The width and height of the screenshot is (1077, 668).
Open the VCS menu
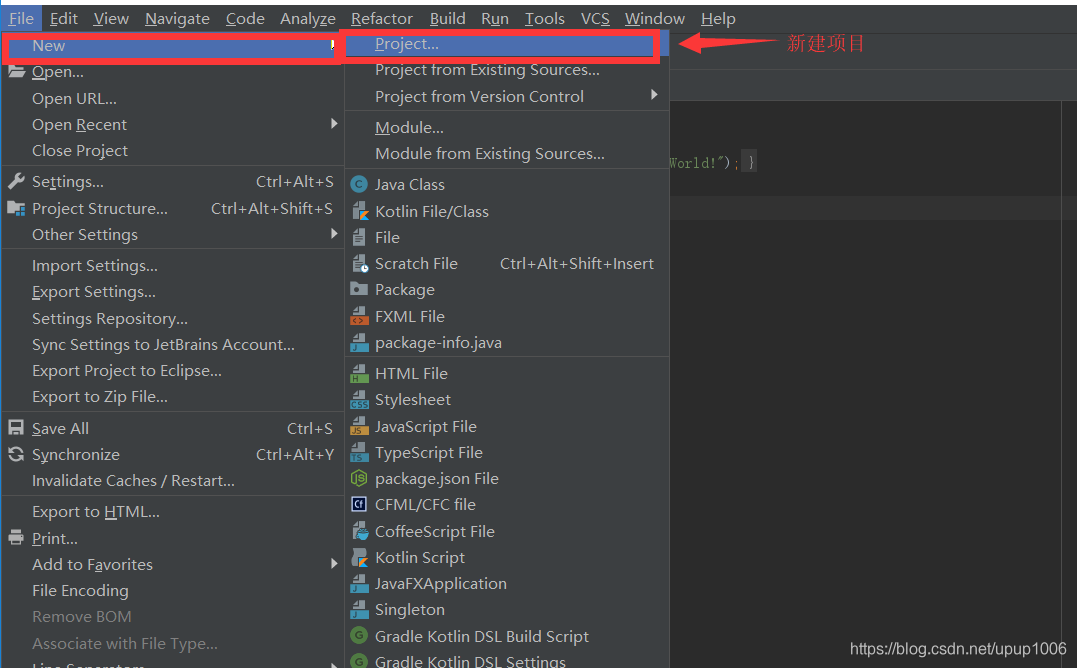point(595,18)
